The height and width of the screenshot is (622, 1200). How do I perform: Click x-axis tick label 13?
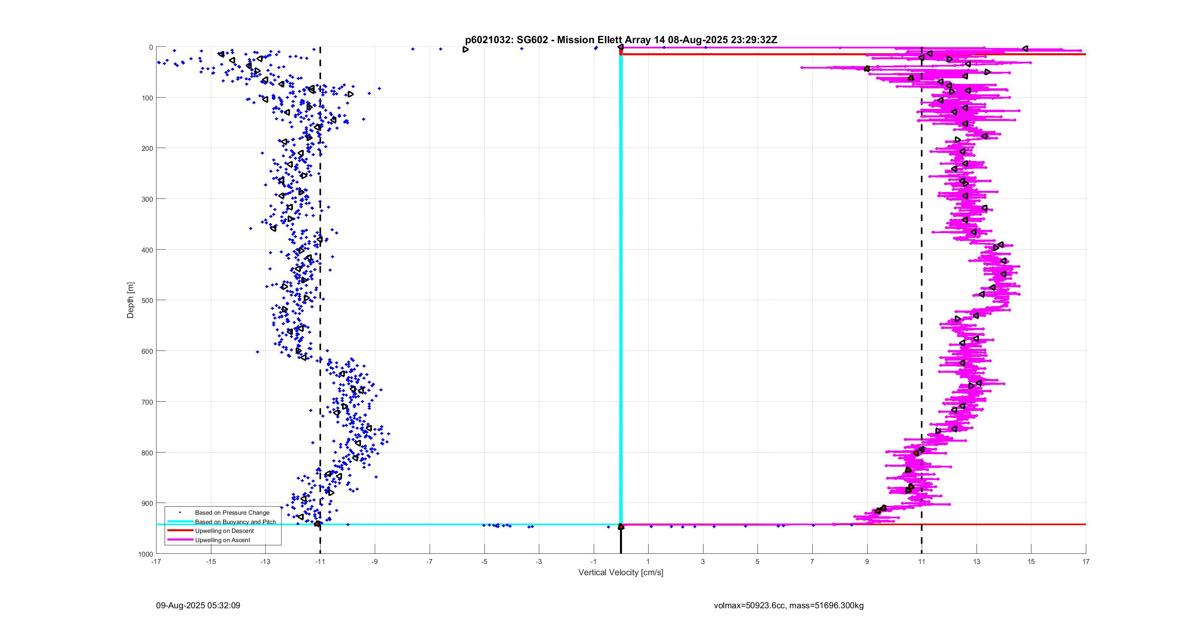pos(976,562)
